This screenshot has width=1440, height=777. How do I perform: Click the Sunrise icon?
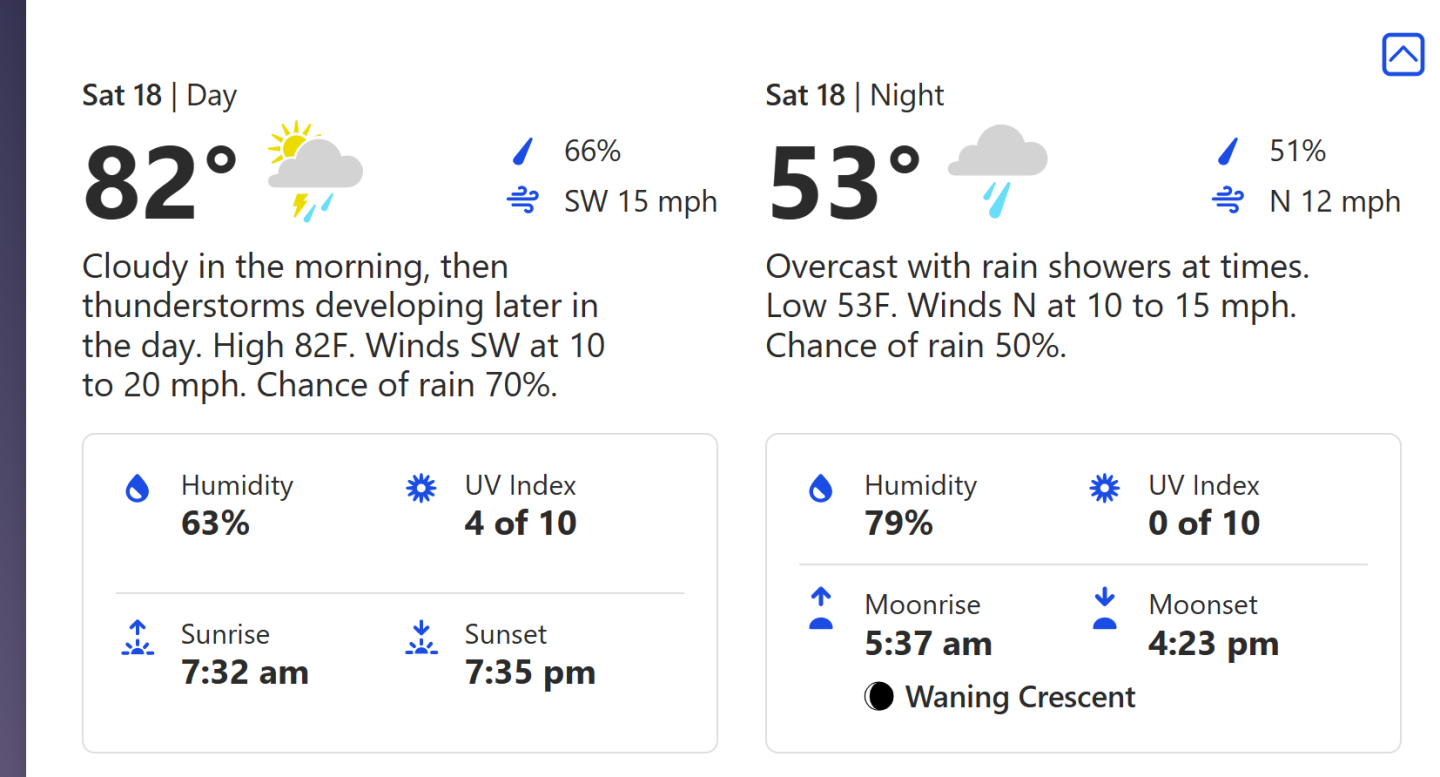coord(137,637)
